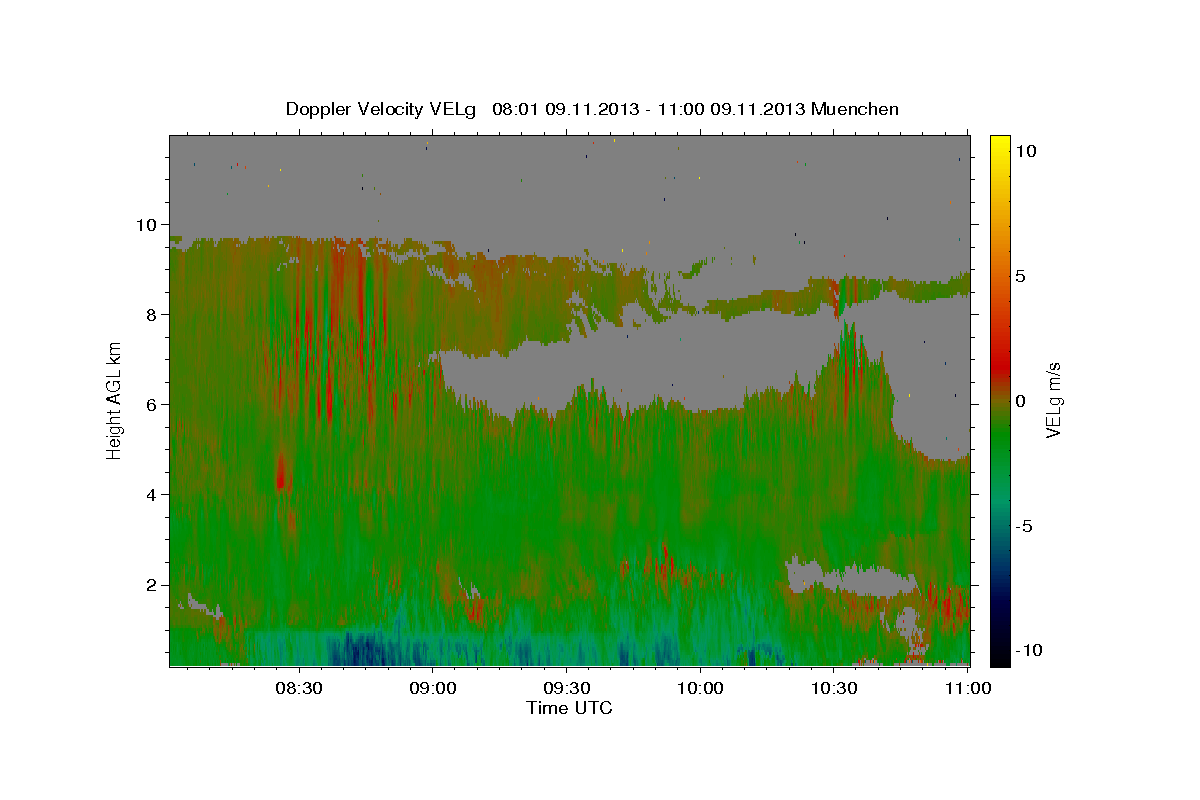
Task: Click the colorbar value label 0
Action: point(1021,401)
